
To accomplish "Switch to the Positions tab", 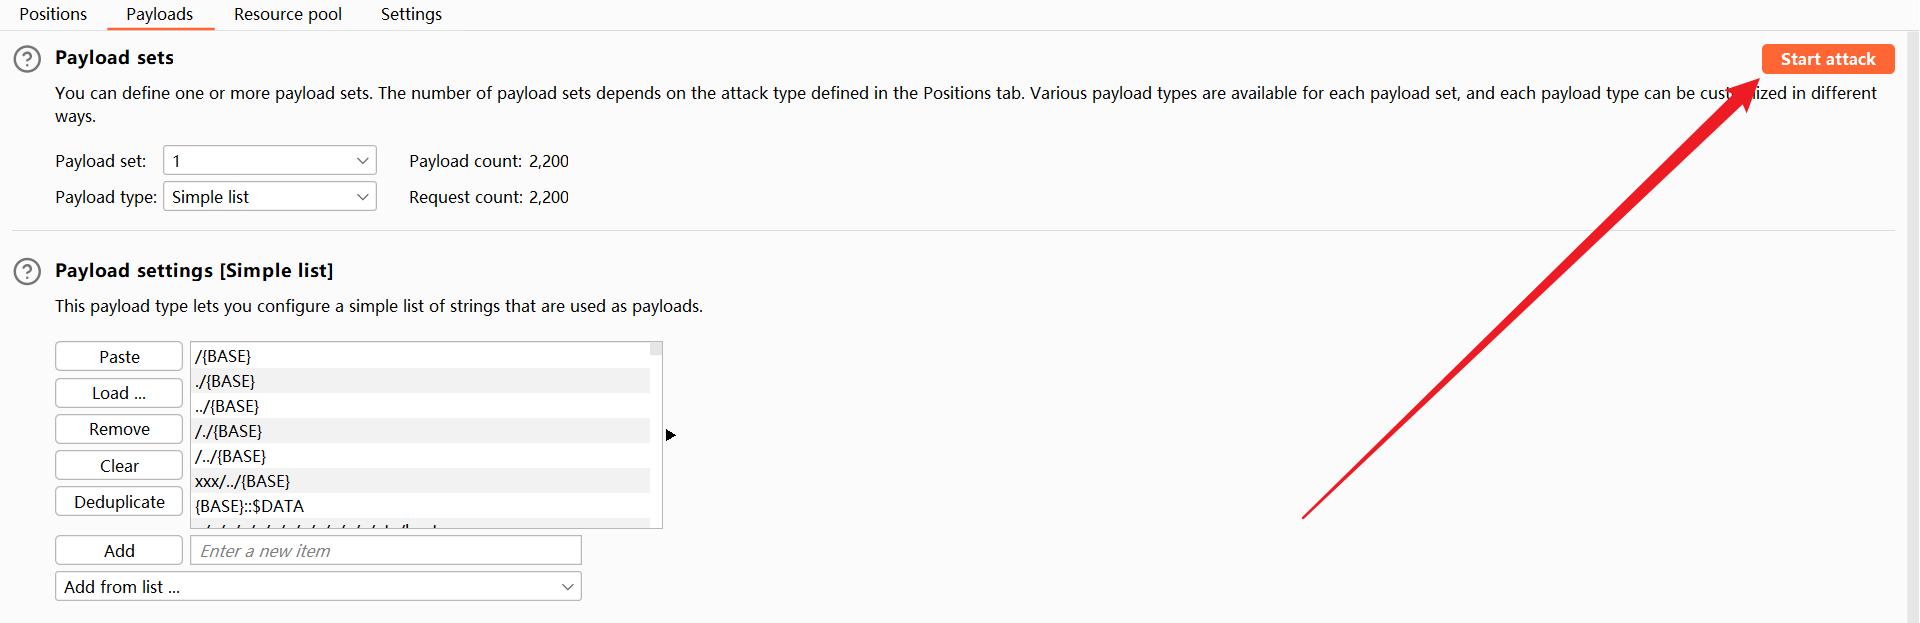I will pyautogui.click(x=53, y=14).
